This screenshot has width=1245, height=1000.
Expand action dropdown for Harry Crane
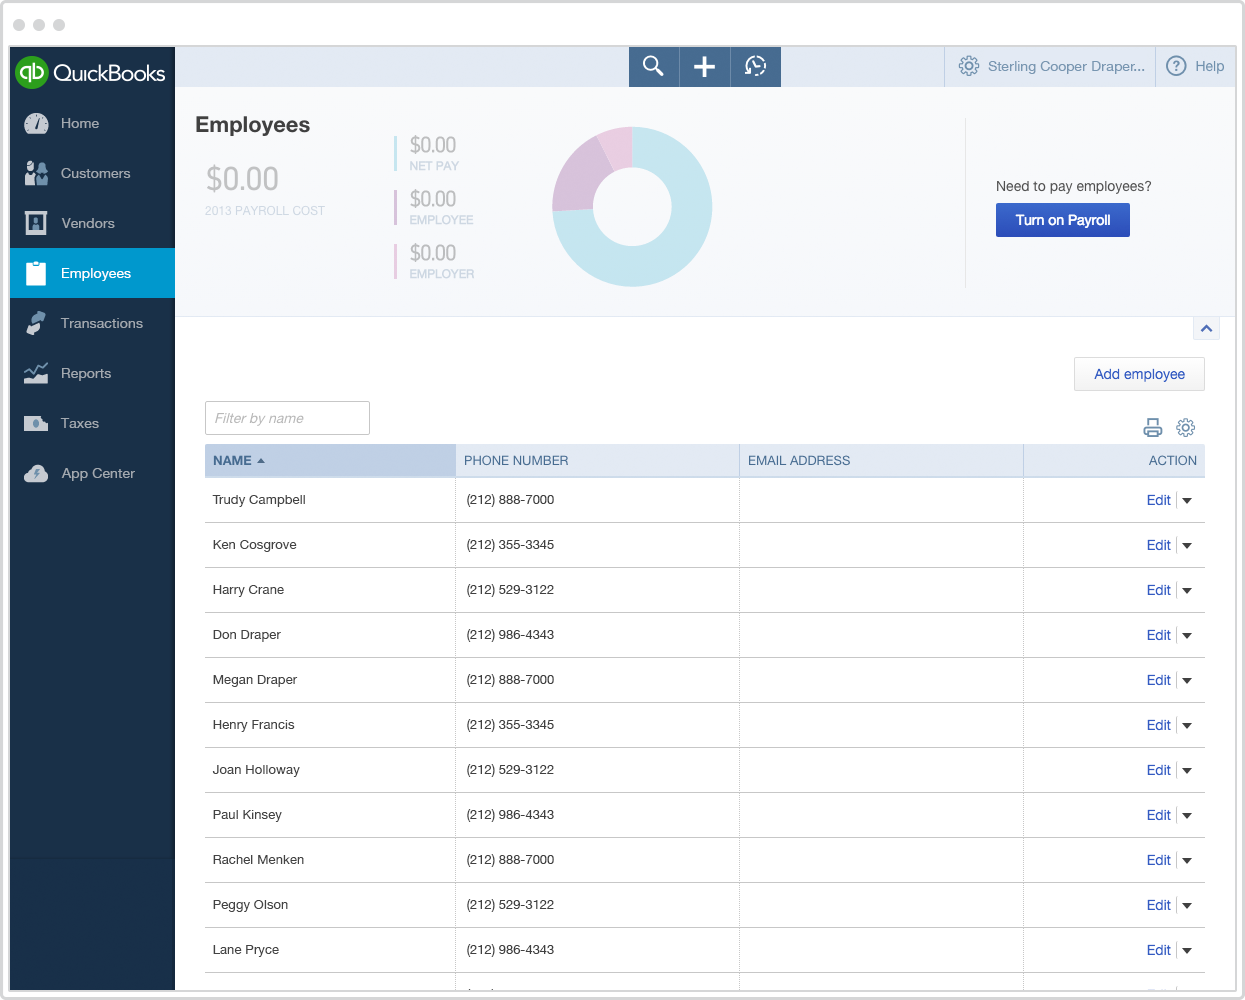pyautogui.click(x=1187, y=590)
